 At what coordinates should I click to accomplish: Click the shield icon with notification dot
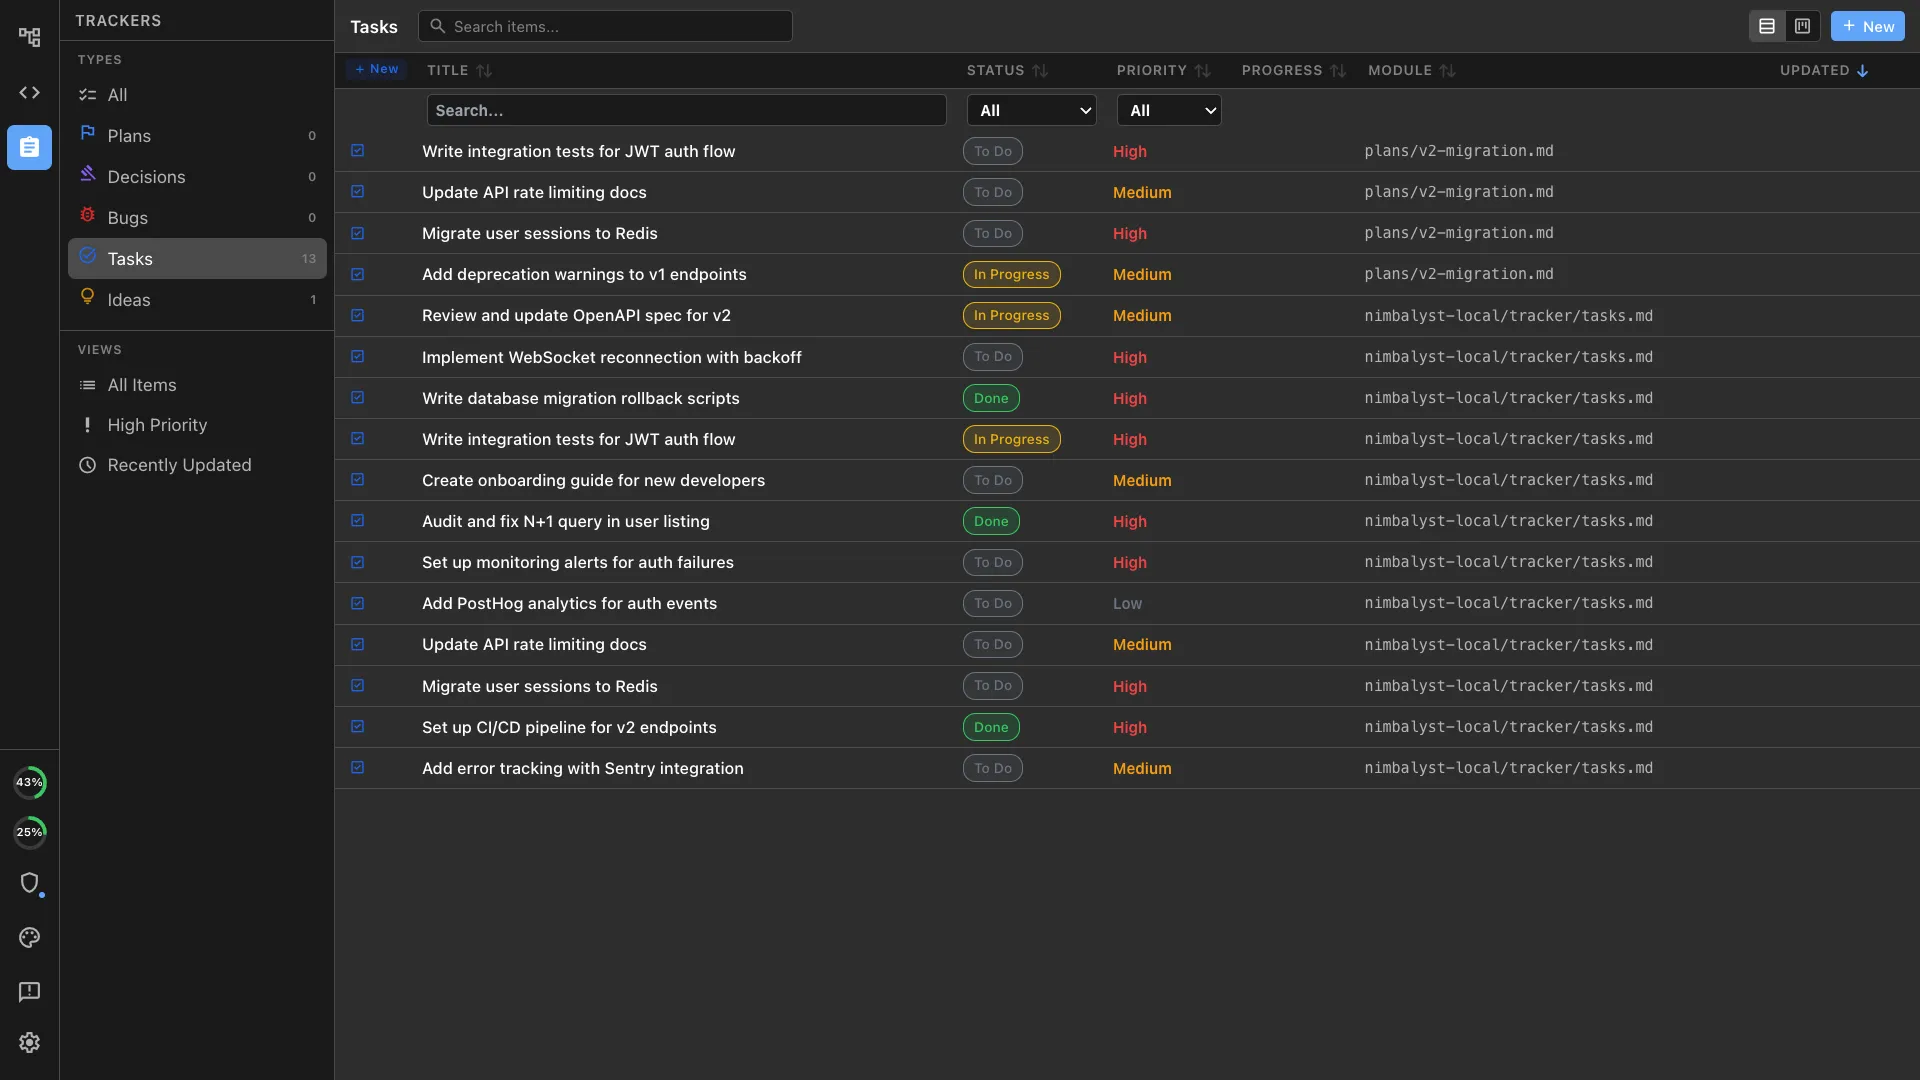[x=31, y=884]
